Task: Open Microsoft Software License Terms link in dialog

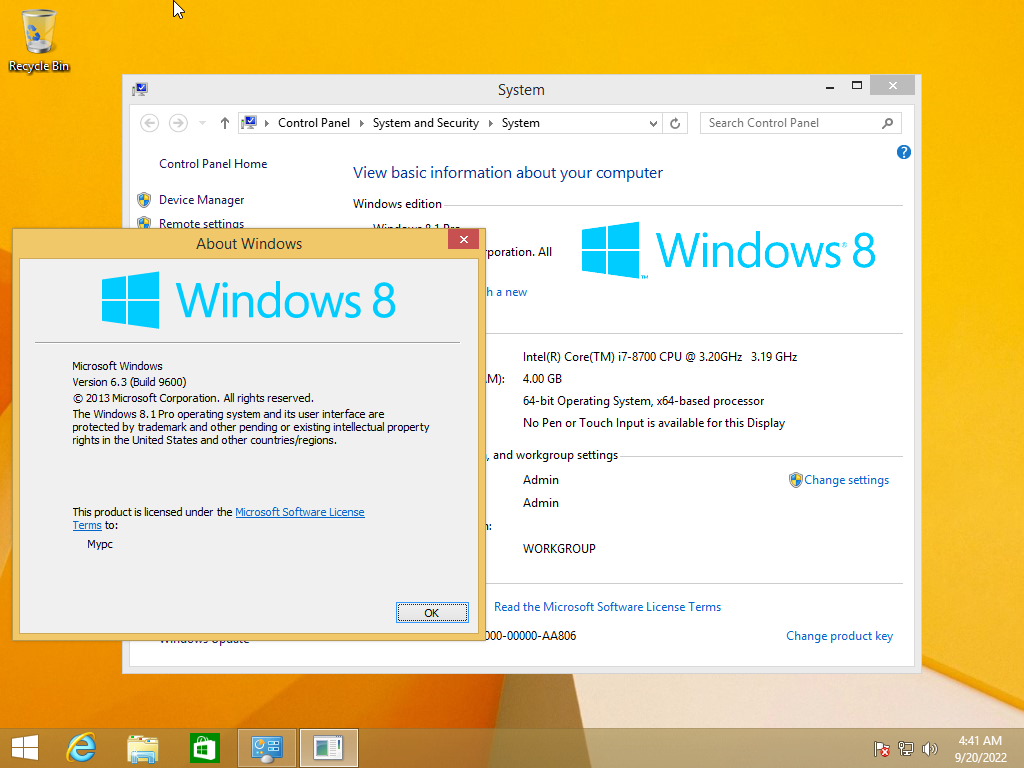Action: (x=300, y=512)
